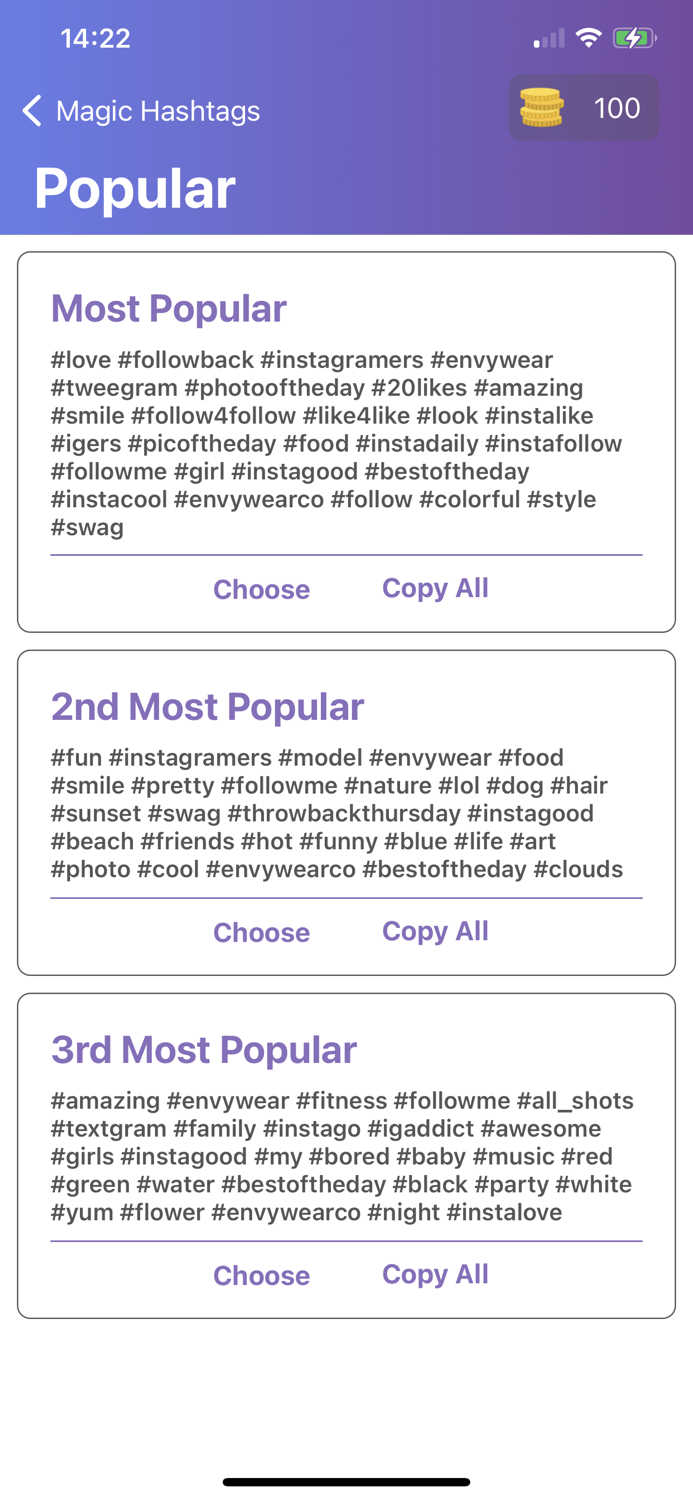Screen dimensions: 693x1500
Task: Tap the coin balance showing 100
Action: pyautogui.click(x=617, y=107)
